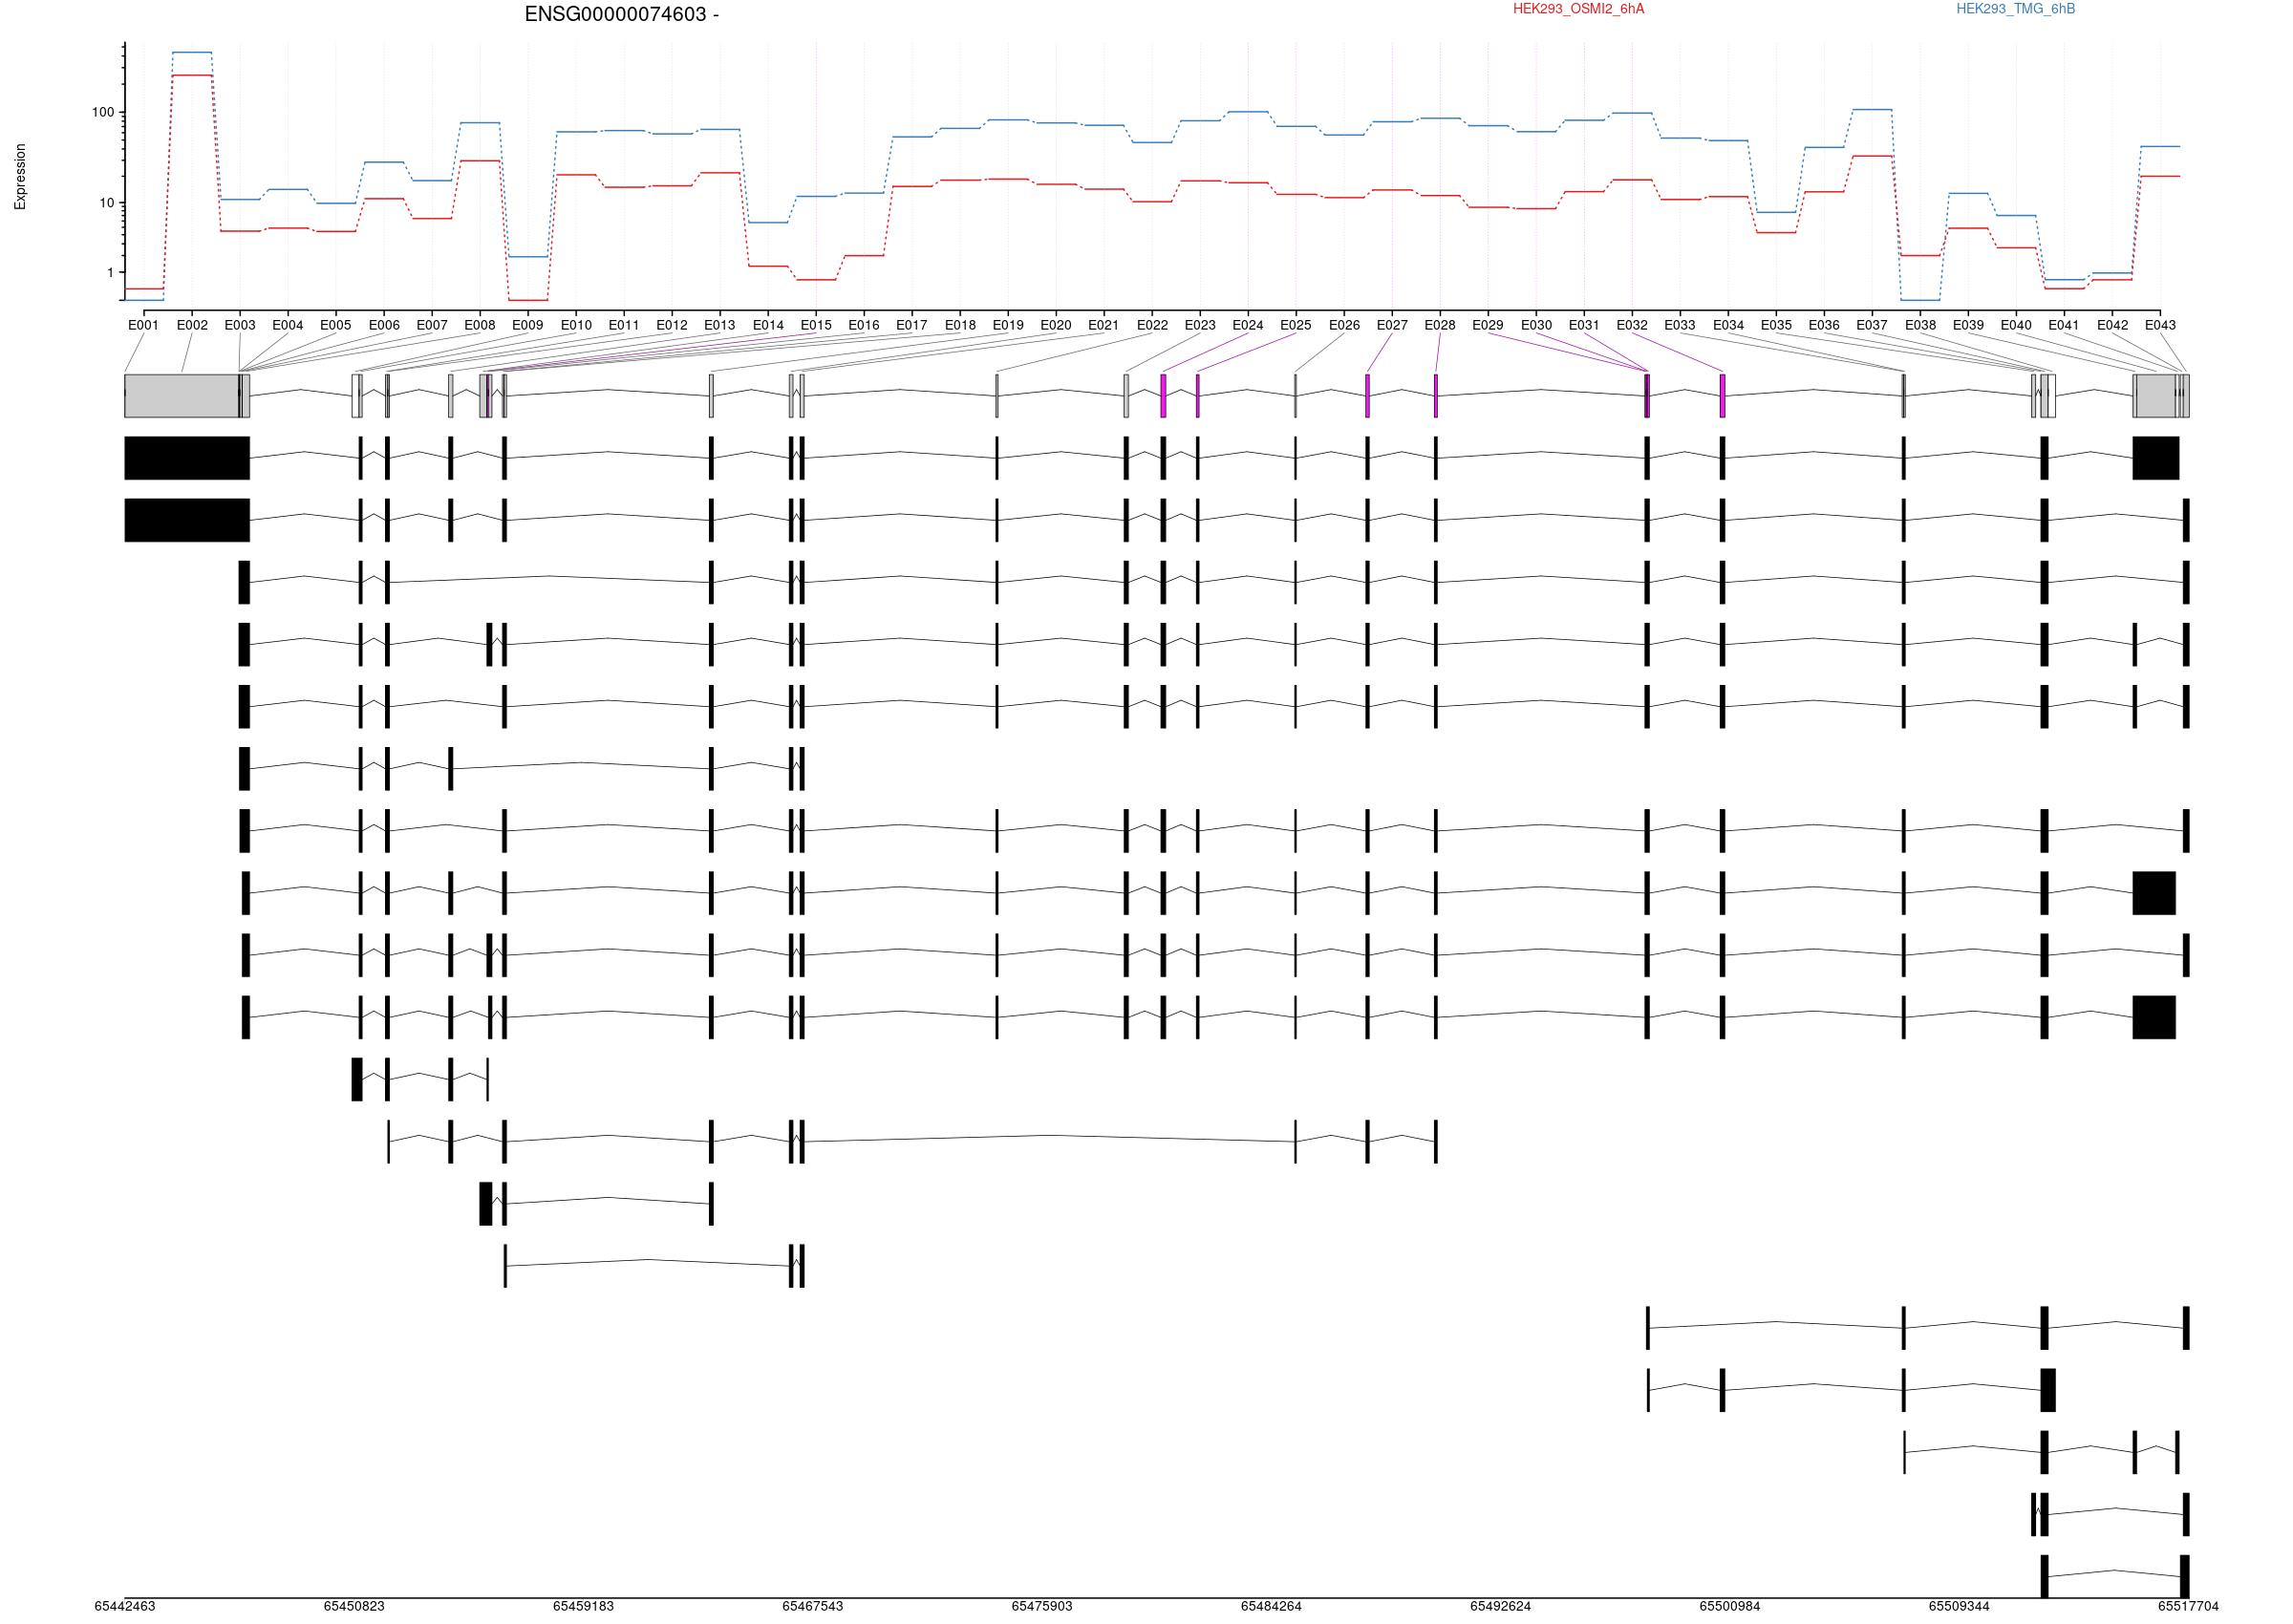Click exon label E040
This screenshot has height=1624, width=2293.
(x=2016, y=325)
